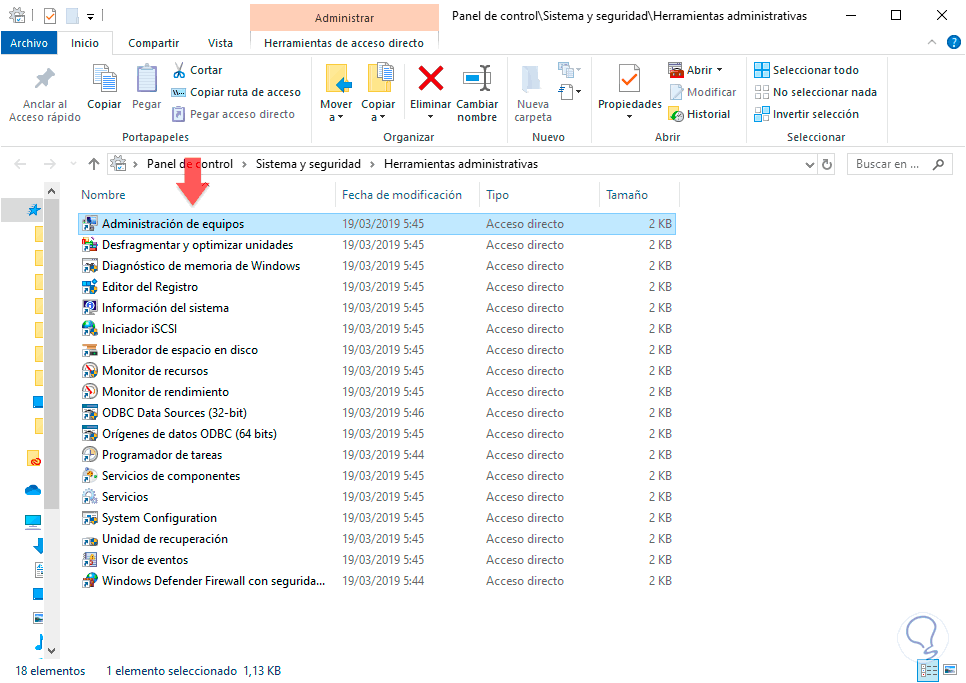Screen dimensions: 966x683
Task: Click the Propiedades checkmark icon
Action: [x=629, y=79]
